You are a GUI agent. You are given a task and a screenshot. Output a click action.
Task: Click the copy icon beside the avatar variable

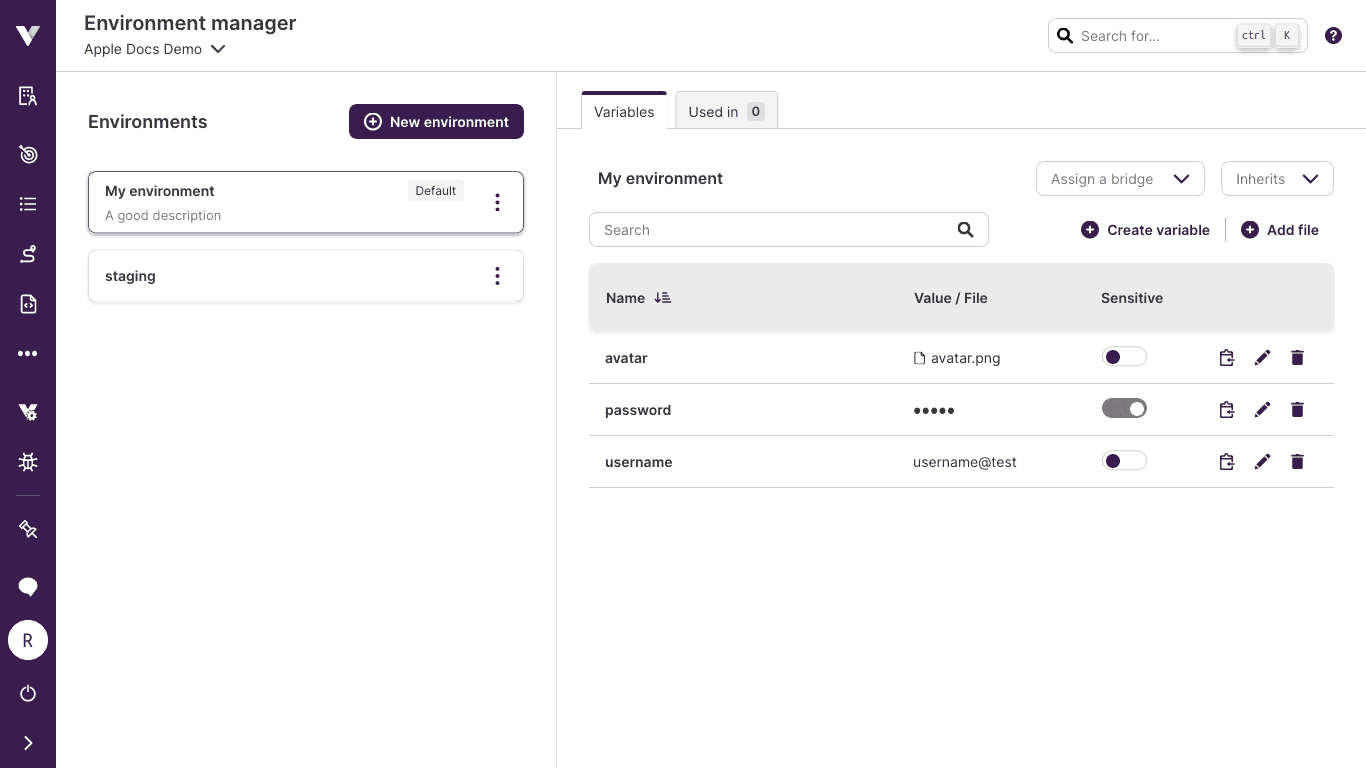pyautogui.click(x=1227, y=357)
